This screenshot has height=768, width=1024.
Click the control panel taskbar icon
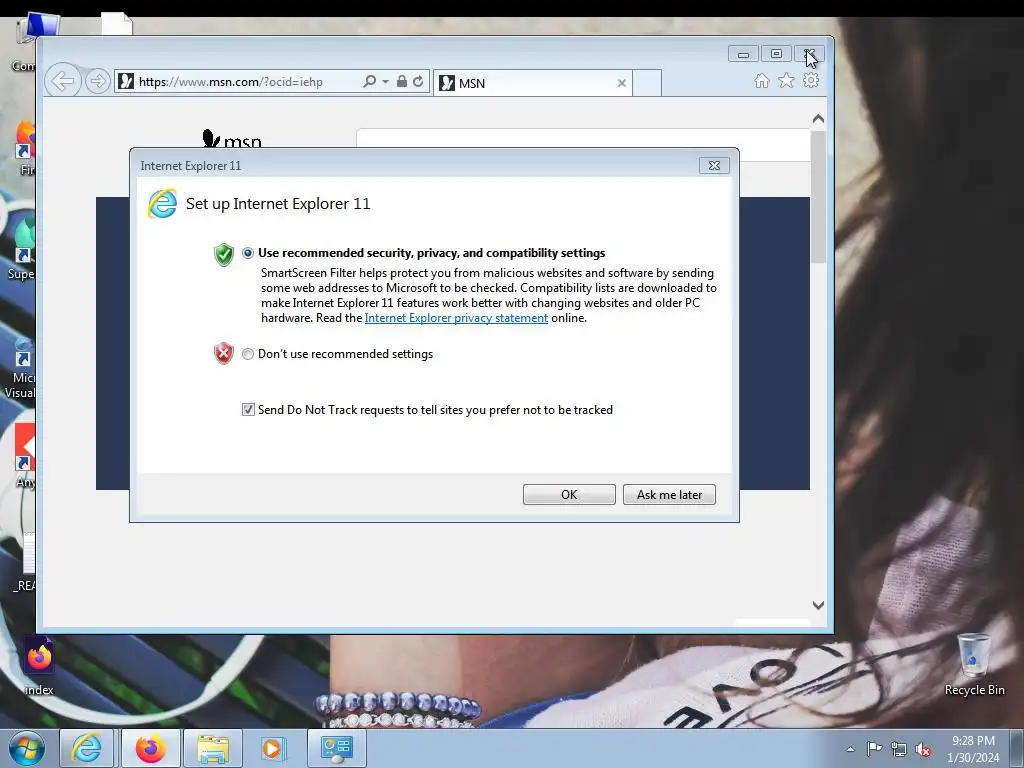coord(336,748)
